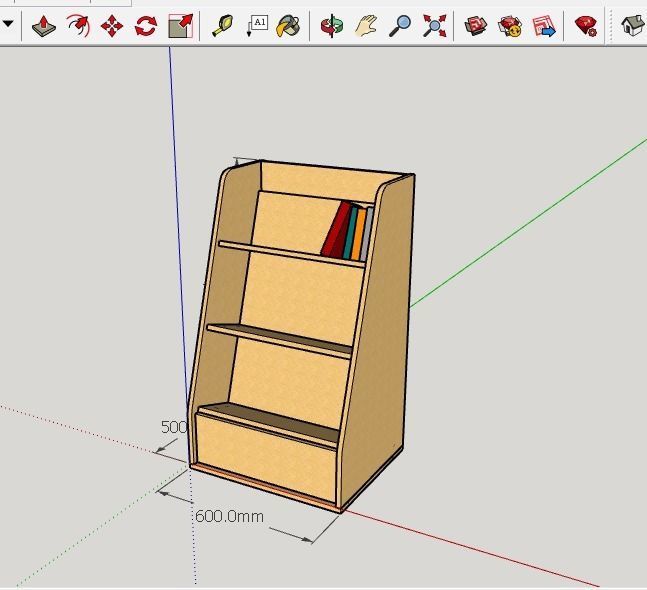Select the Follow Me tool
The height and width of the screenshot is (590, 647).
coord(78,26)
